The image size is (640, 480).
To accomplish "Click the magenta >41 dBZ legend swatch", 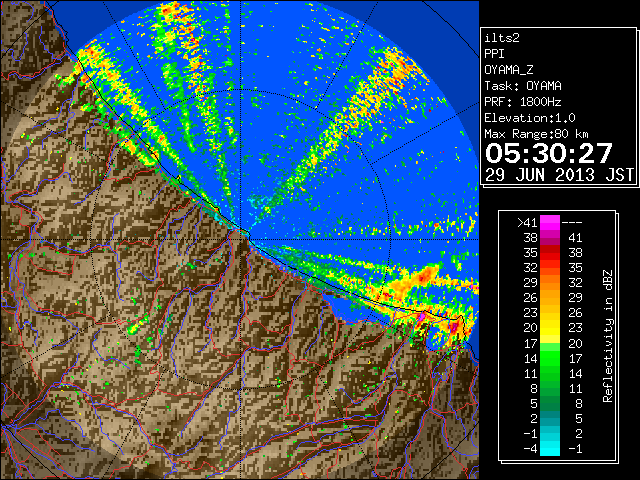I will 550,222.
